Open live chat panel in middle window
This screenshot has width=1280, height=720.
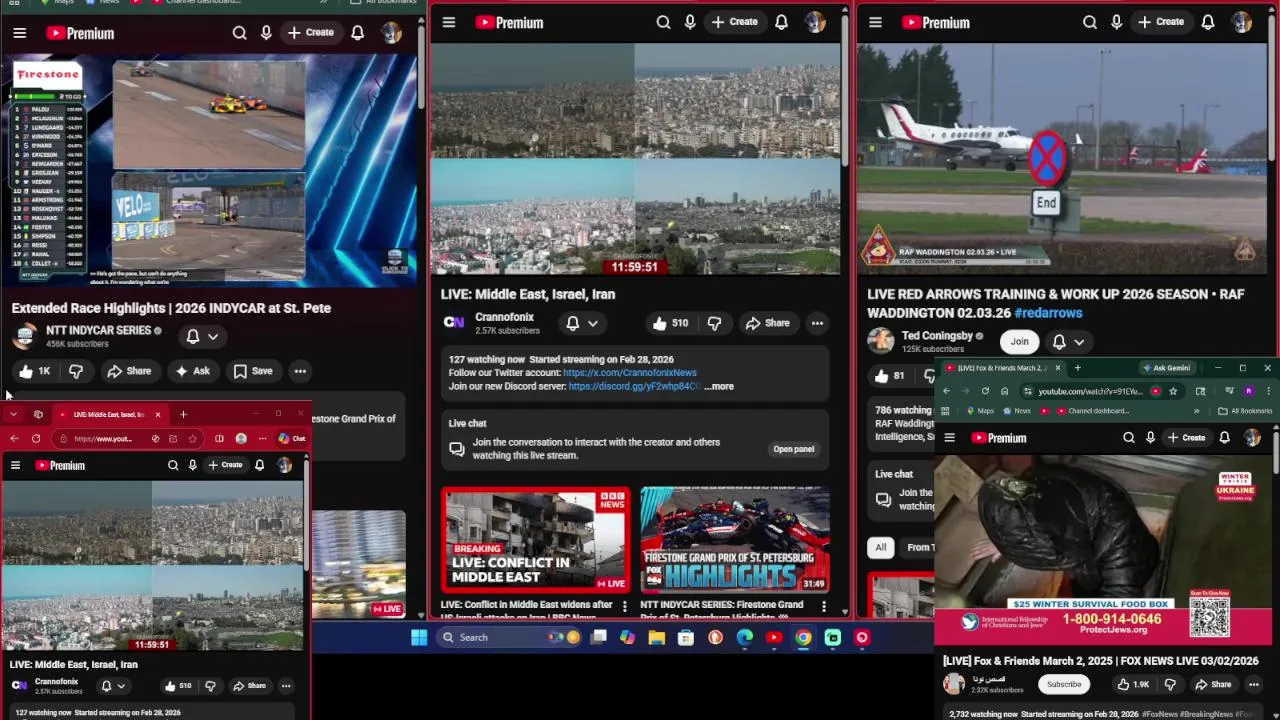click(x=794, y=449)
